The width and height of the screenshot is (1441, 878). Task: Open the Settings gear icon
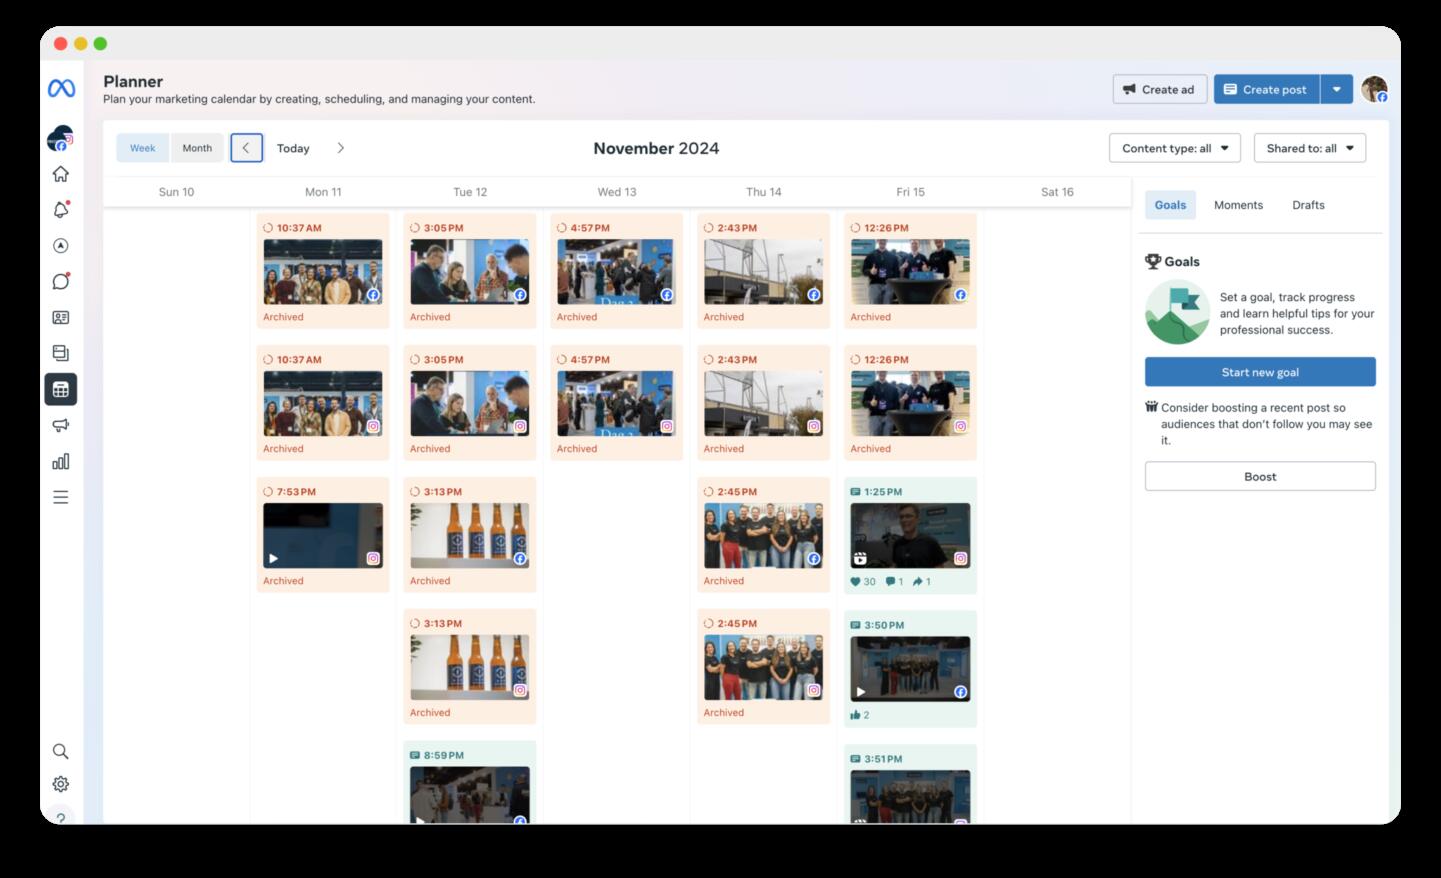pos(61,784)
